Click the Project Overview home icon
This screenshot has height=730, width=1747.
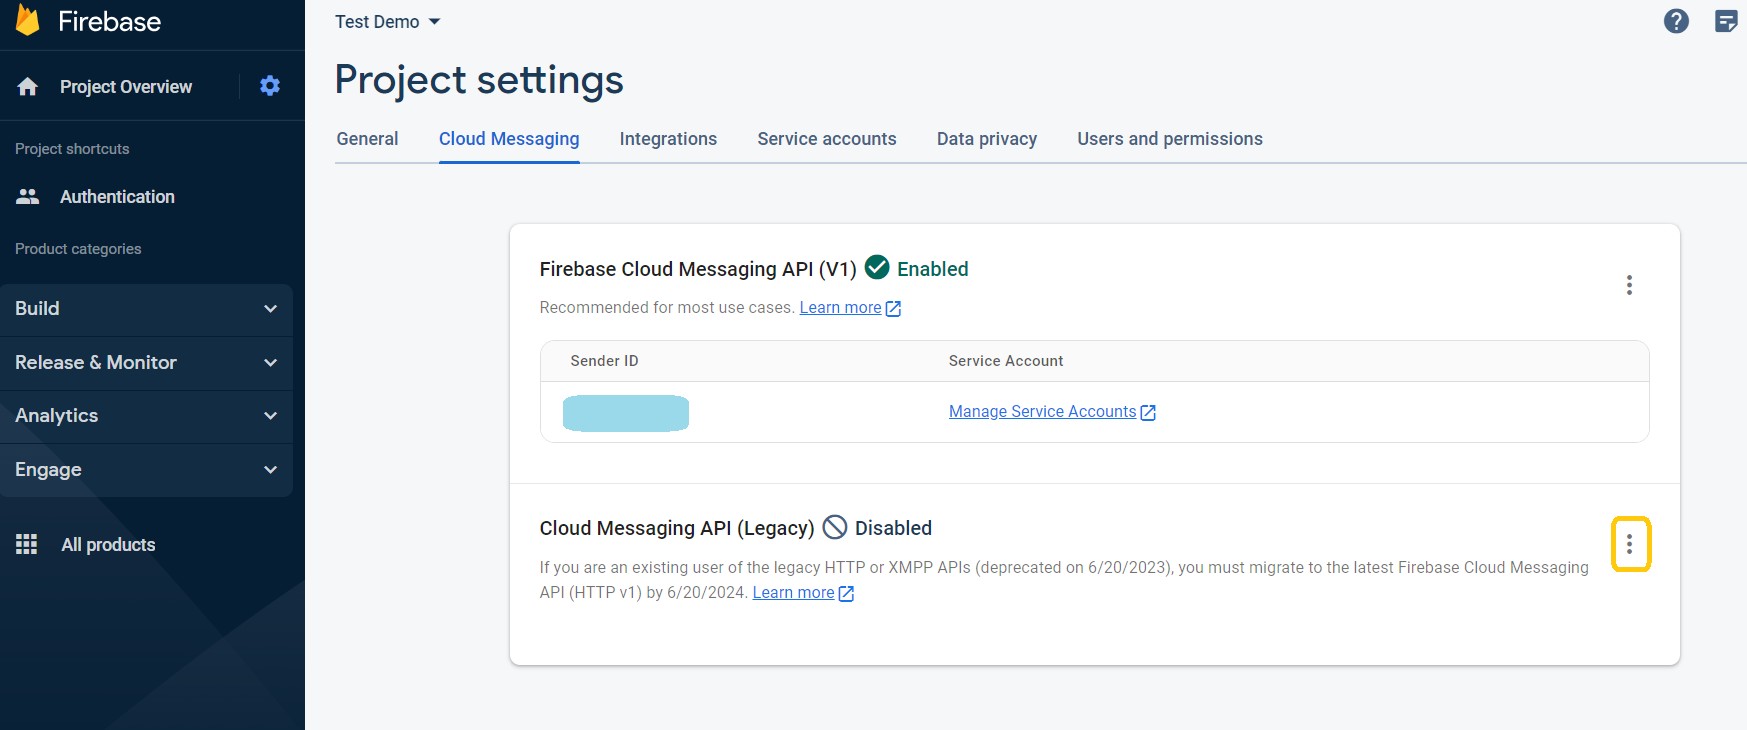click(x=28, y=87)
